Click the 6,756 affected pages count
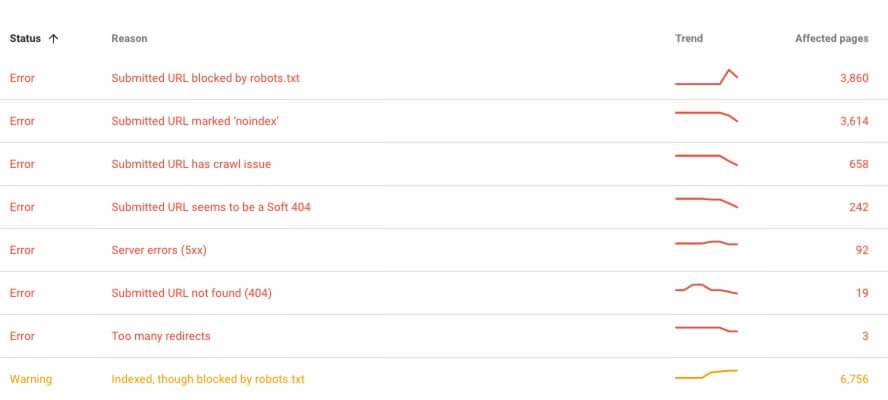Screen dimensions: 888x400 coord(854,379)
